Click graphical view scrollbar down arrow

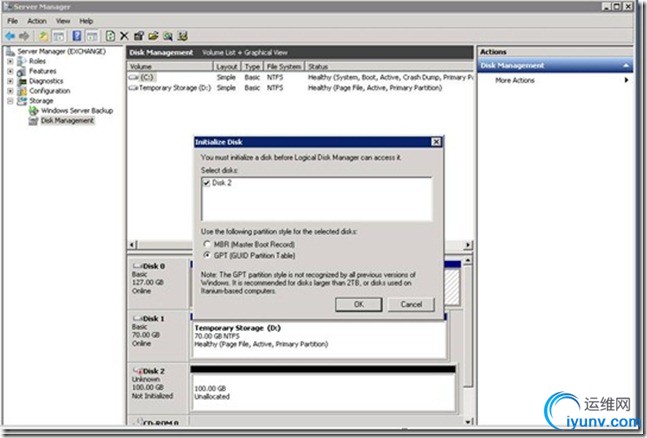(468, 421)
